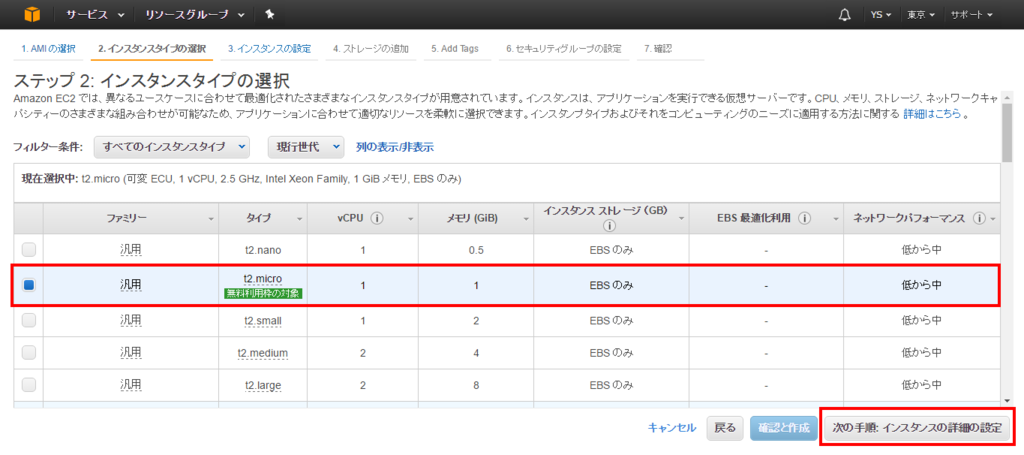
Task: Click the t2.small type cell
Action: tap(263, 321)
